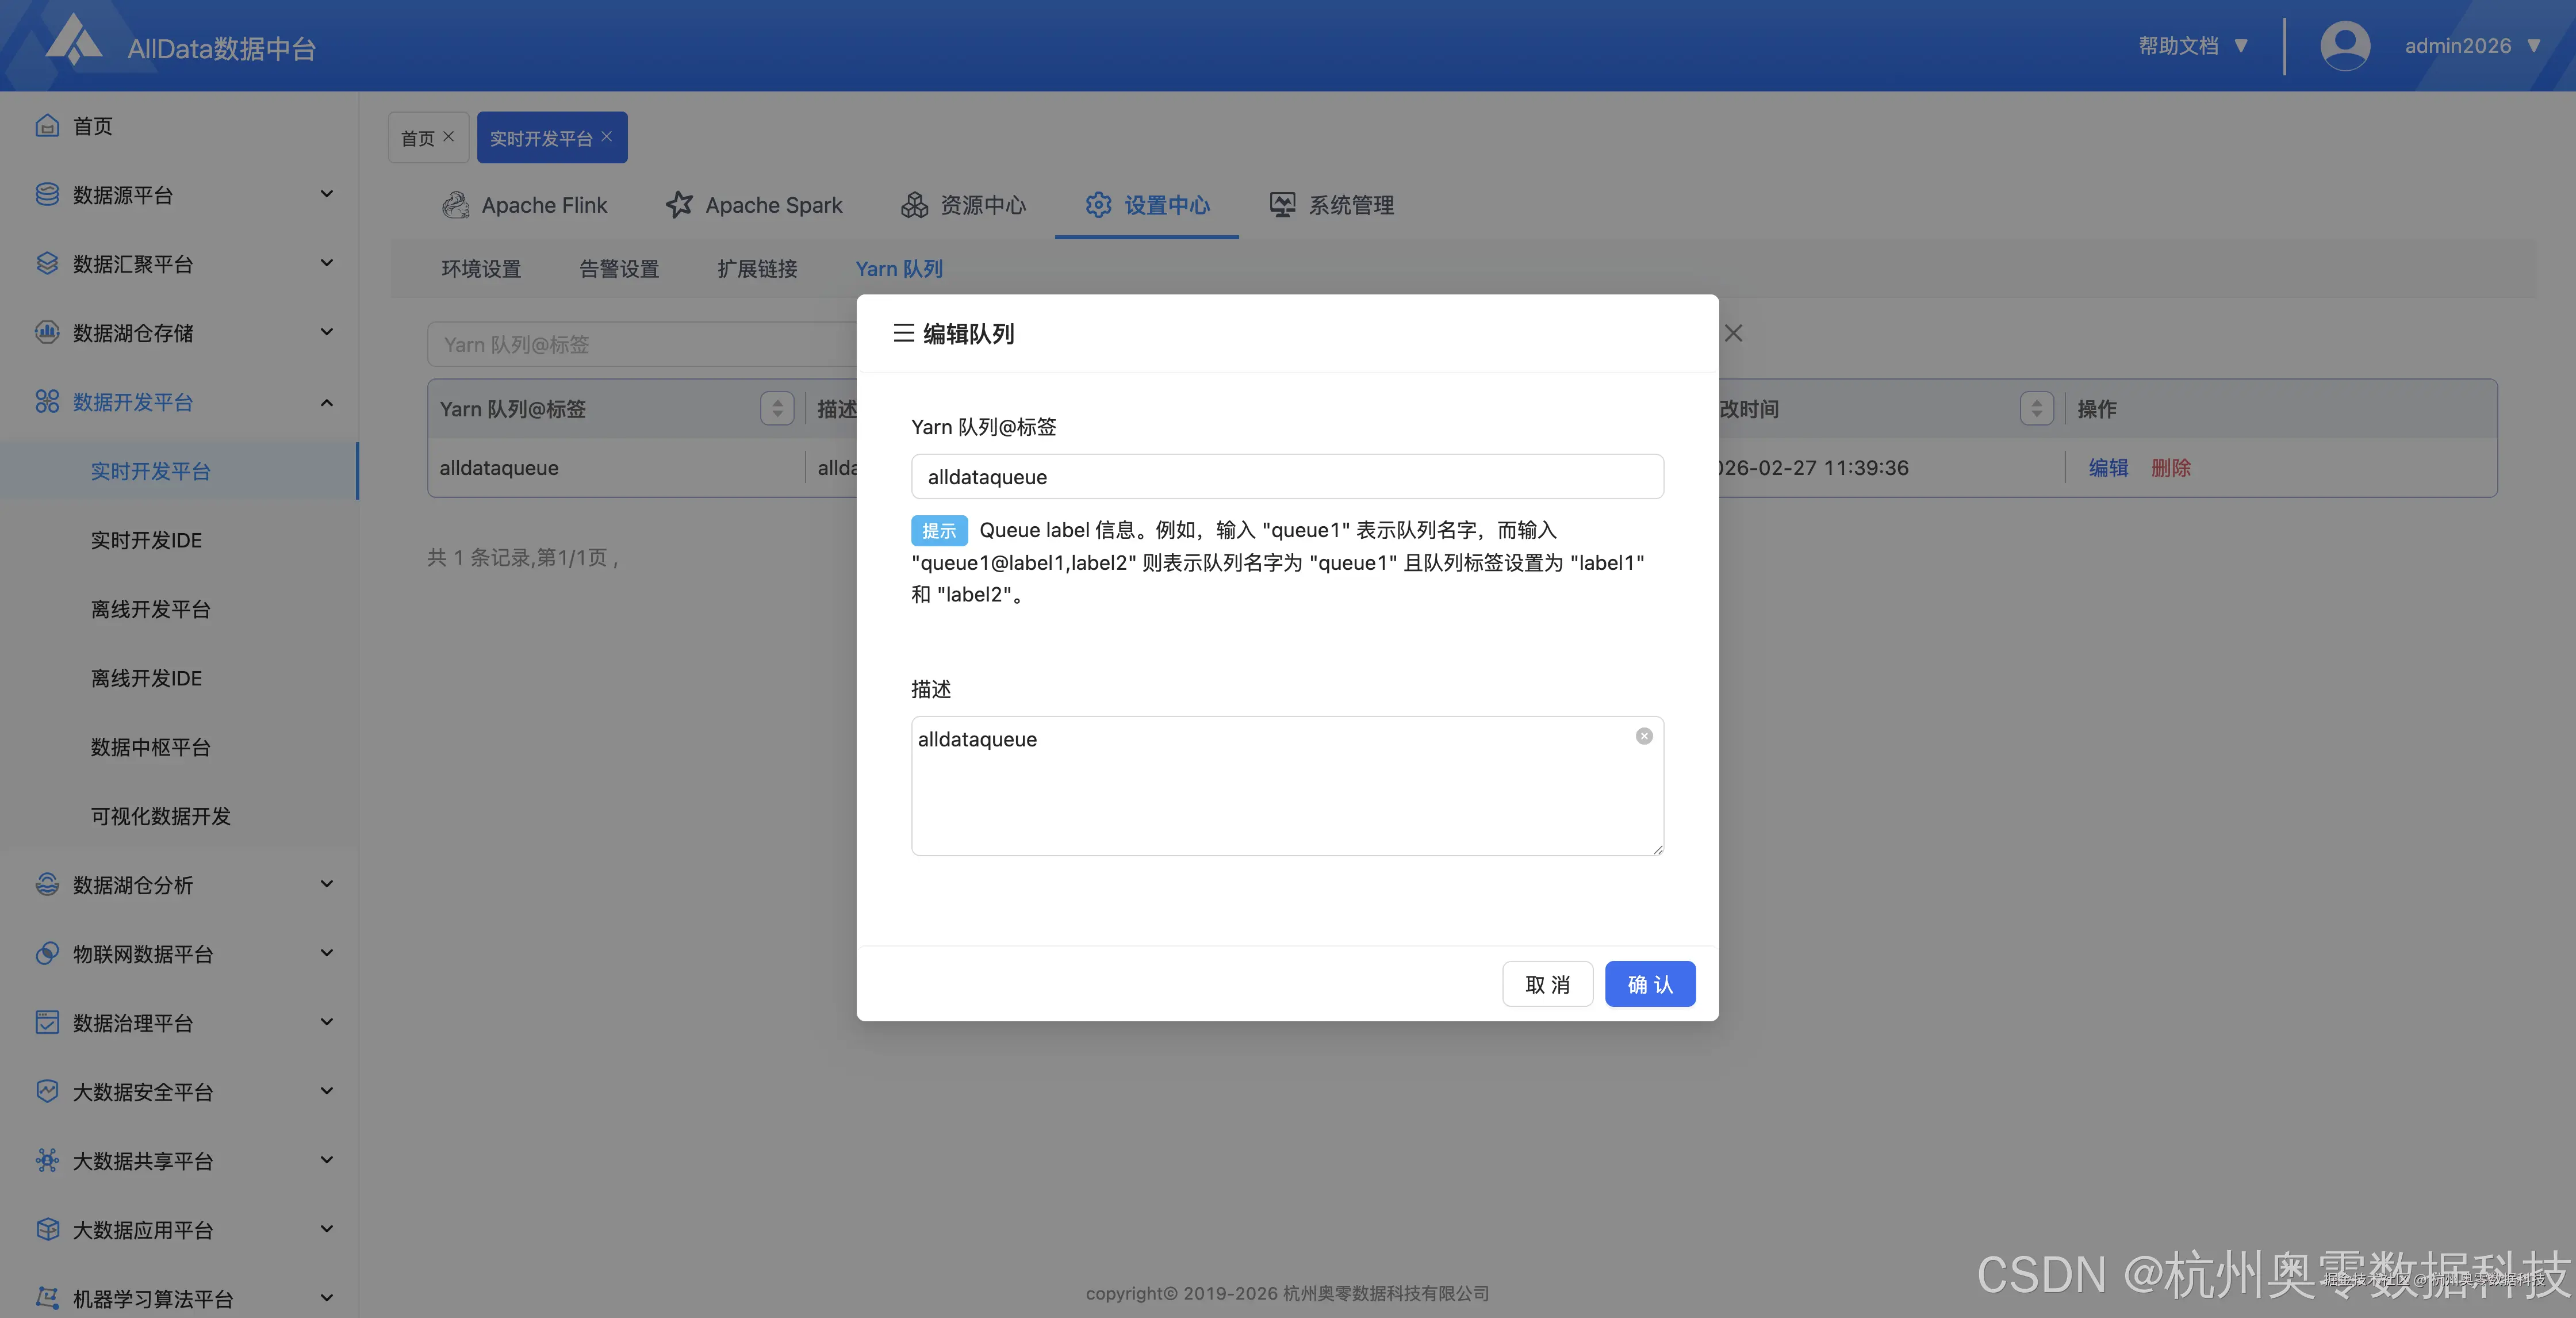This screenshot has width=2576, height=1318.
Task: Click the menu icon beside 编辑队列 title
Action: point(903,333)
